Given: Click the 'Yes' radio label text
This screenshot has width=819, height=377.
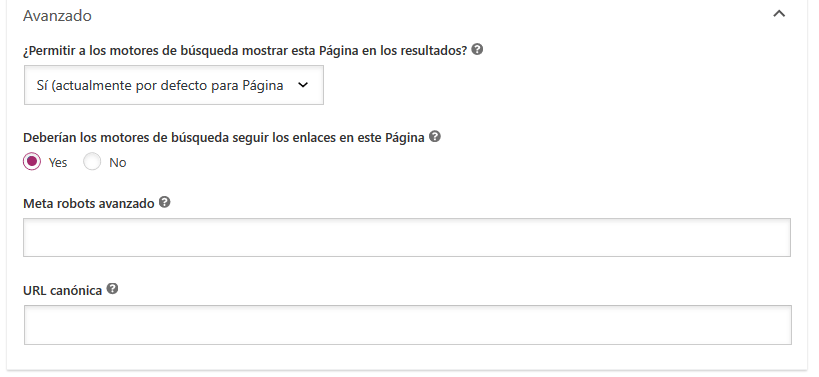Looking at the screenshot, I should (58, 163).
